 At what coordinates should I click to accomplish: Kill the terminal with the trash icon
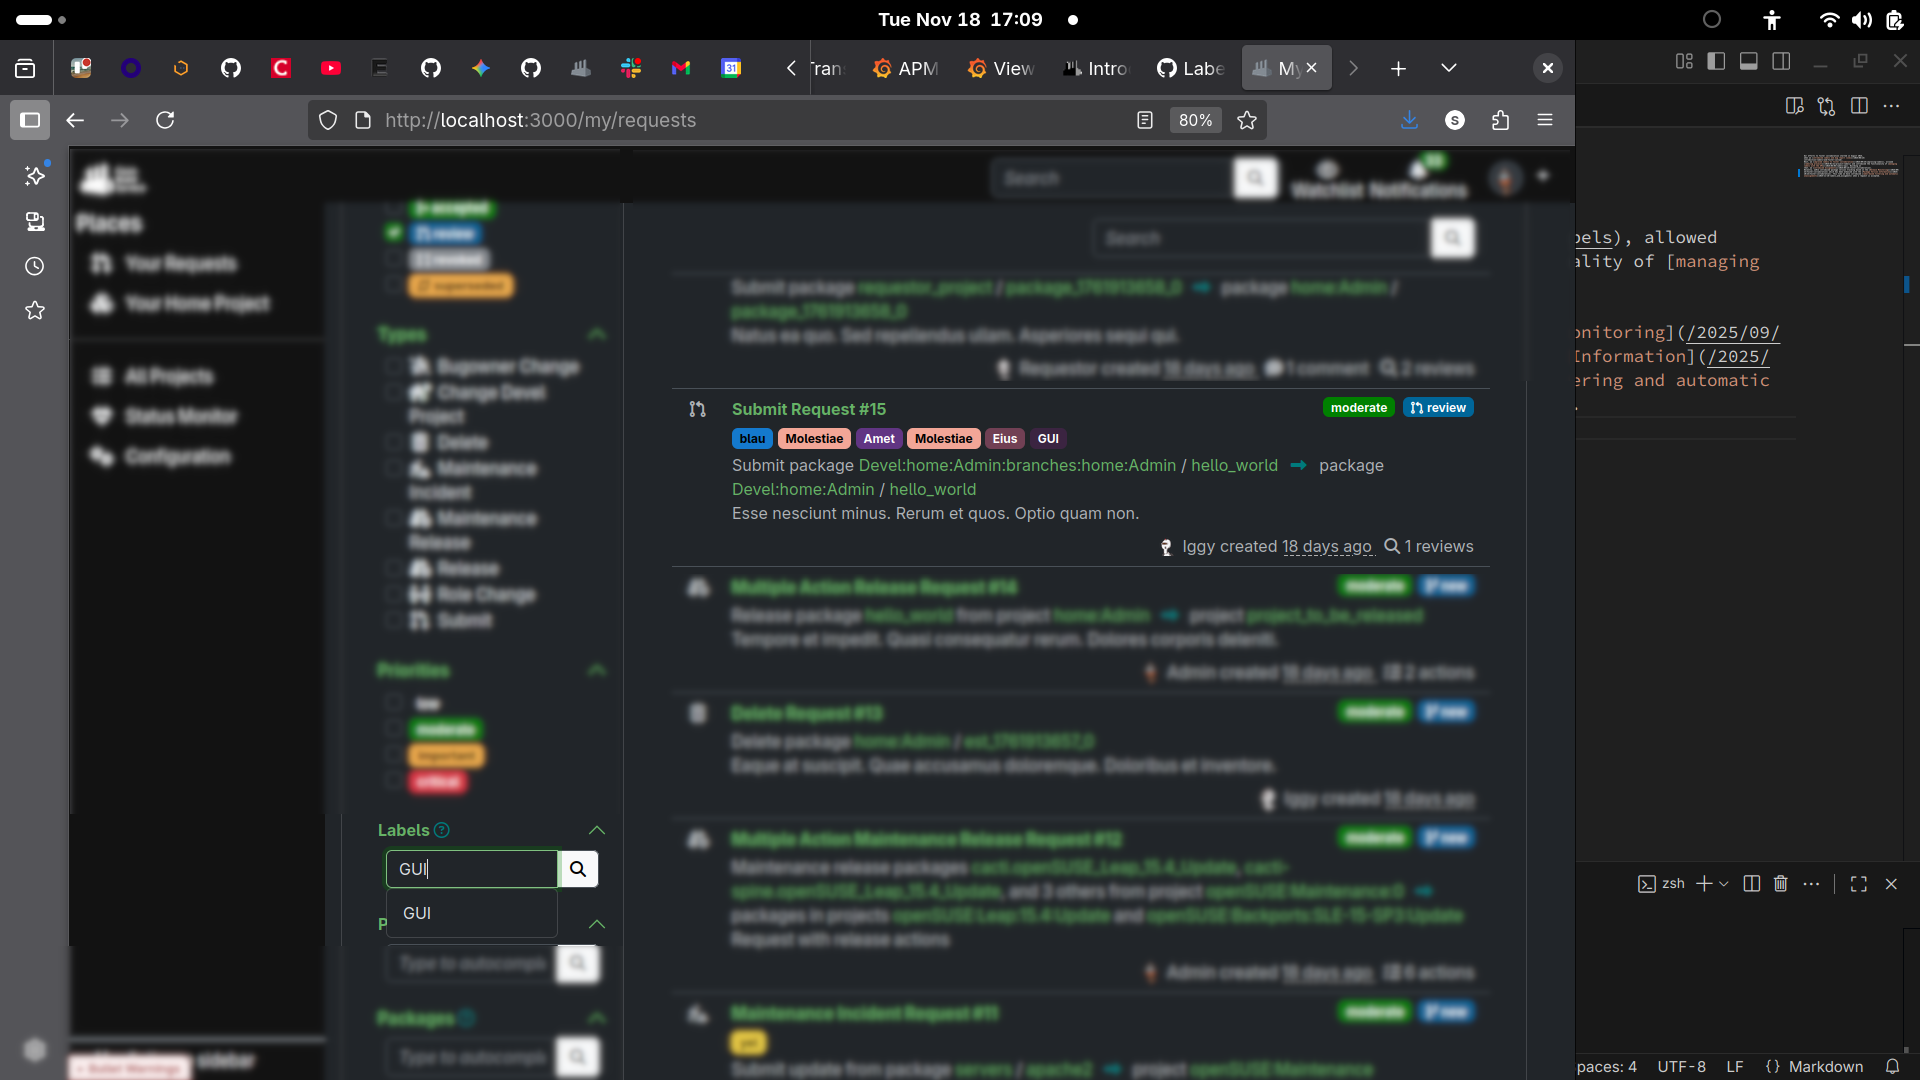(1780, 884)
